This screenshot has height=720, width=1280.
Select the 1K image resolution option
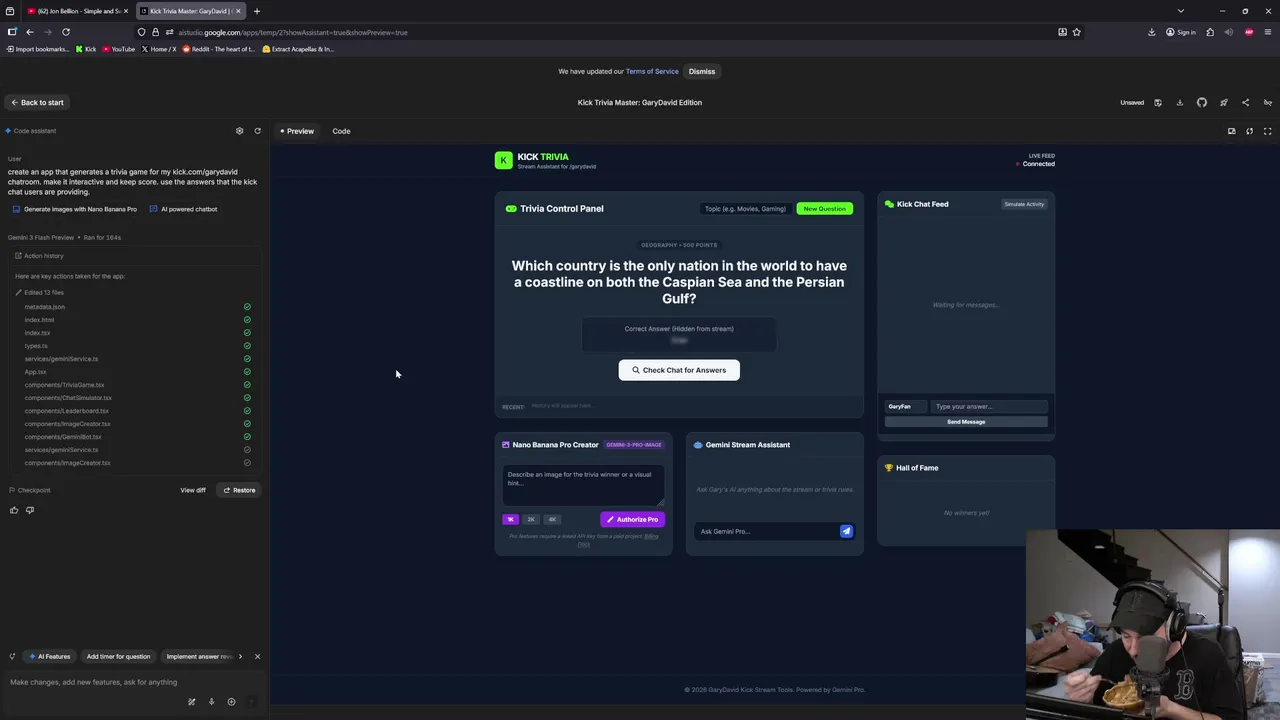point(510,519)
